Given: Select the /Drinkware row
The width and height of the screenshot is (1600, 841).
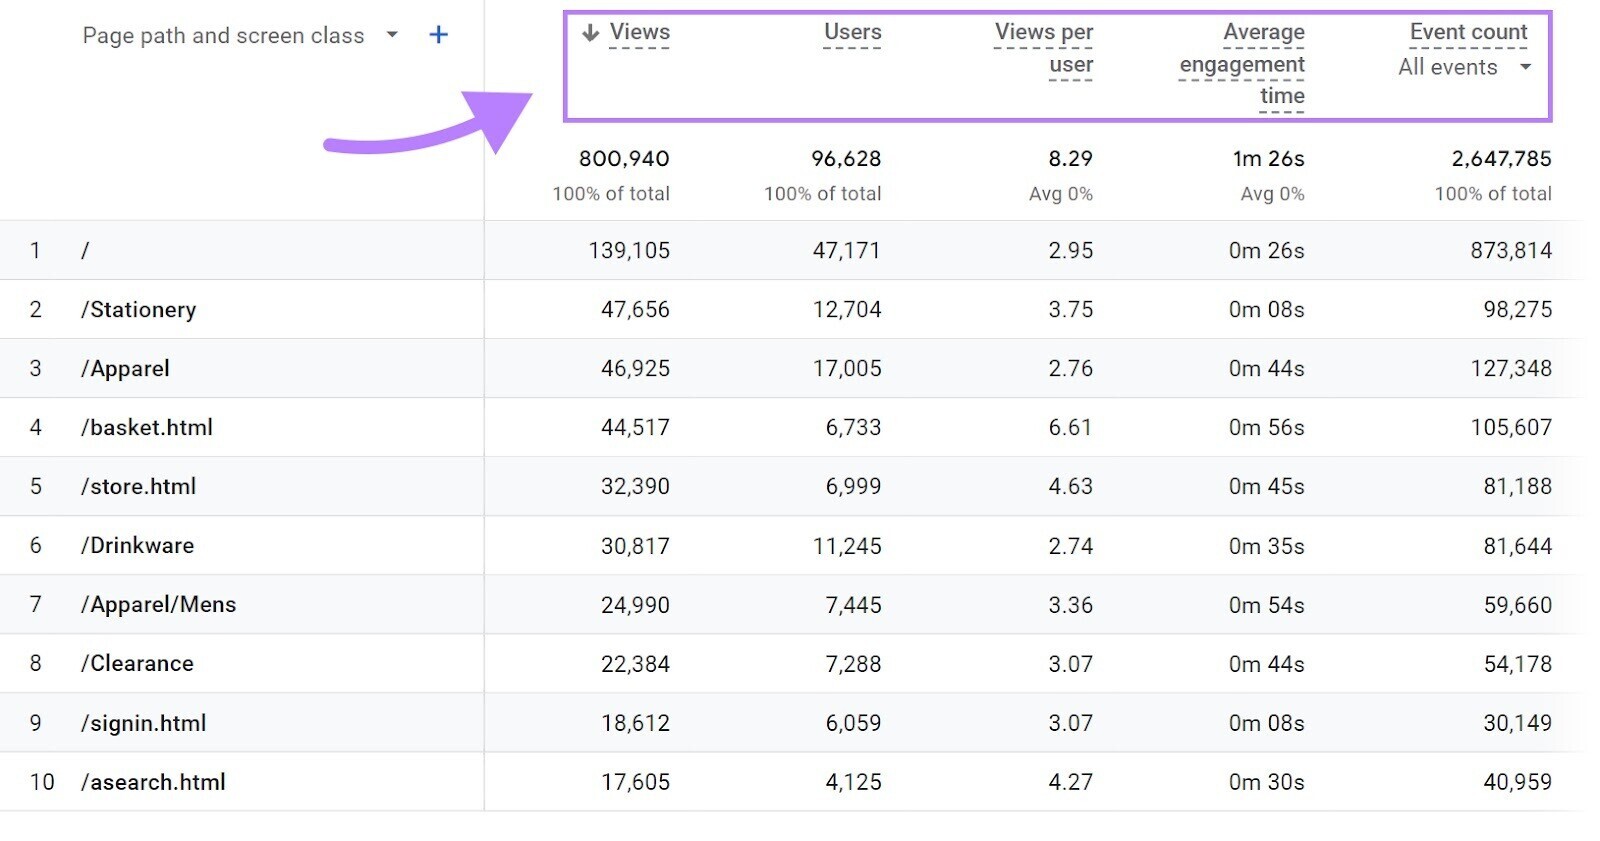Looking at the screenshot, I should (137, 546).
